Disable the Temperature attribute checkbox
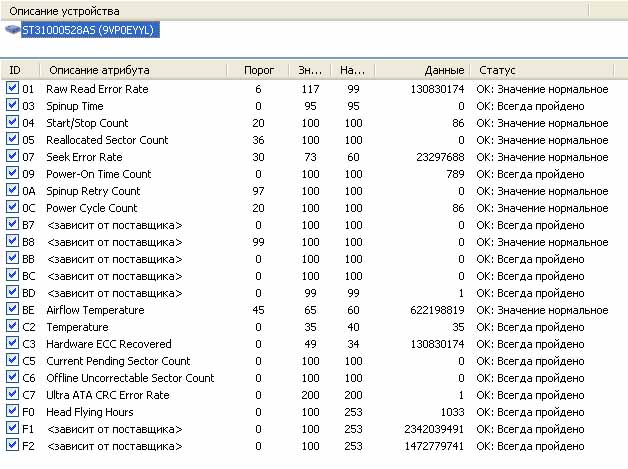The image size is (628, 469). click(12, 327)
